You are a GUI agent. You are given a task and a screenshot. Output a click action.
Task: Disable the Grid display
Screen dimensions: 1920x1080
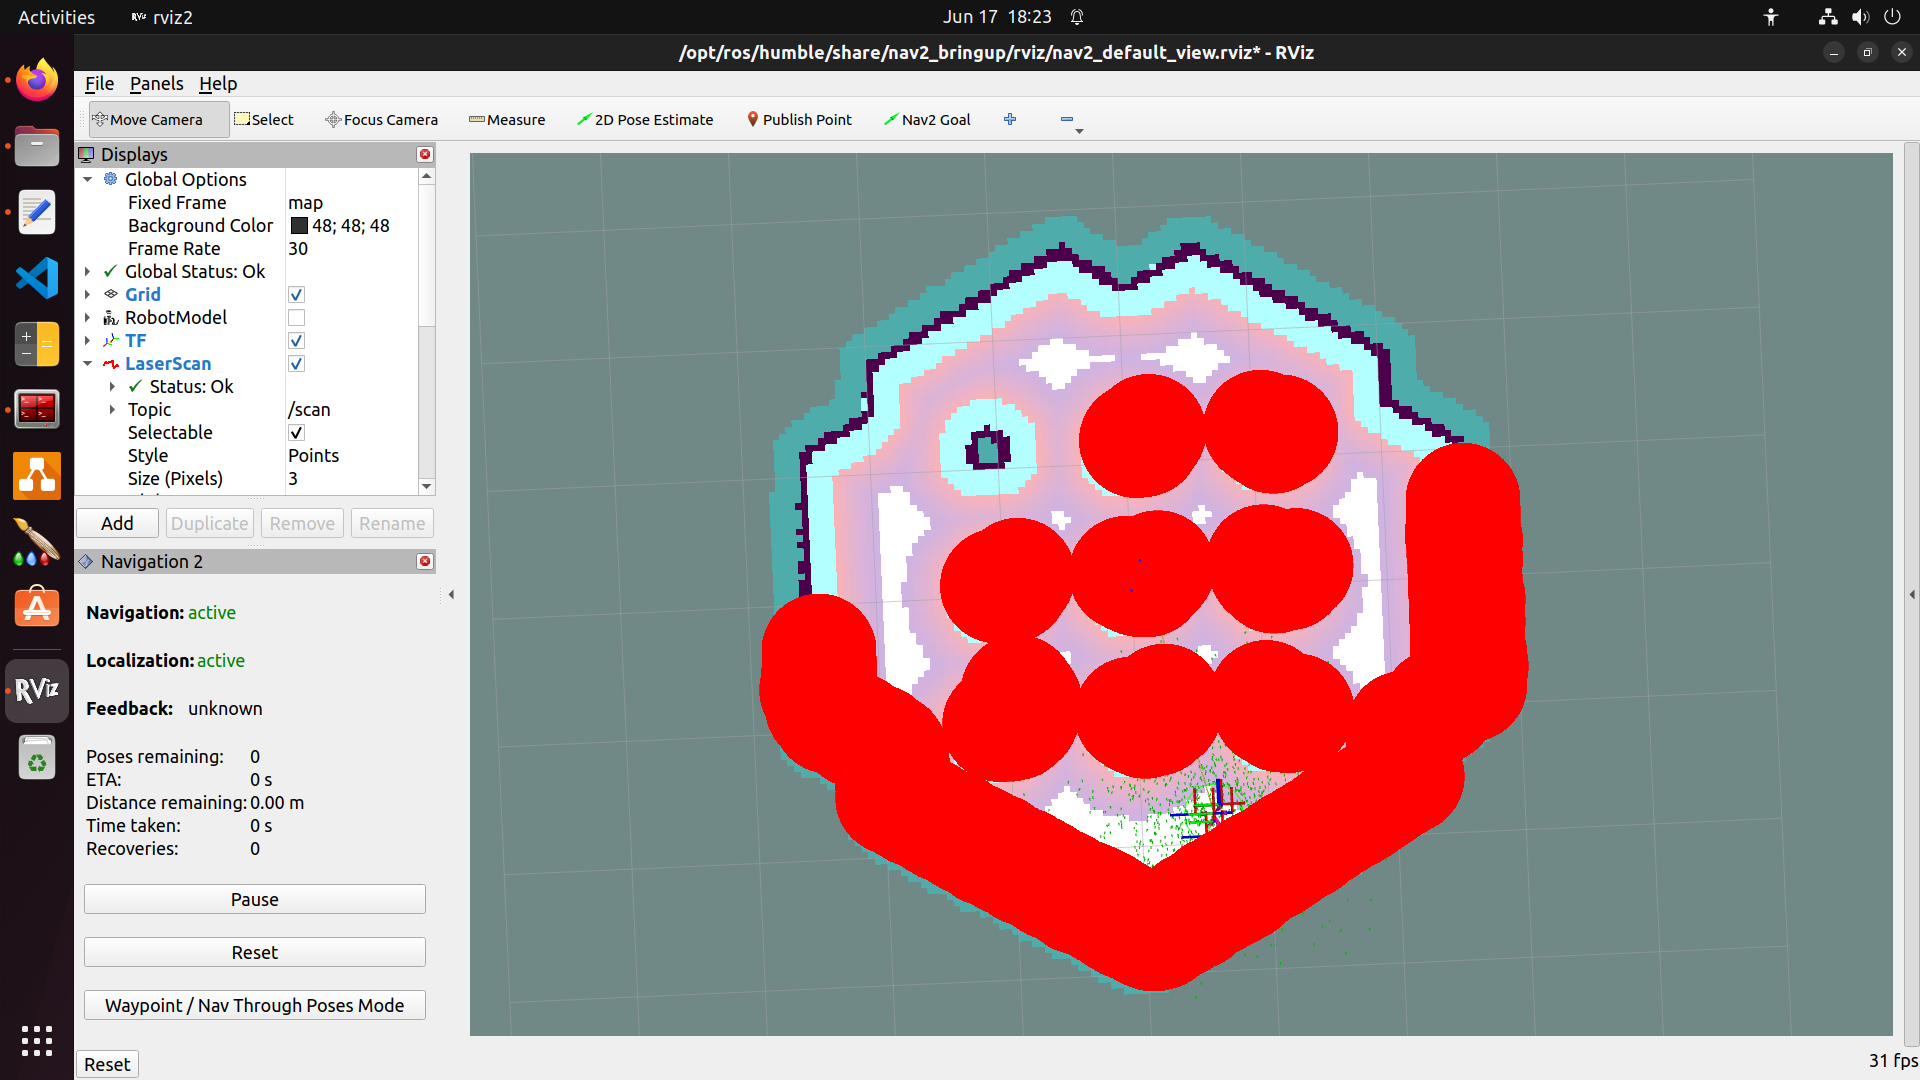point(296,294)
